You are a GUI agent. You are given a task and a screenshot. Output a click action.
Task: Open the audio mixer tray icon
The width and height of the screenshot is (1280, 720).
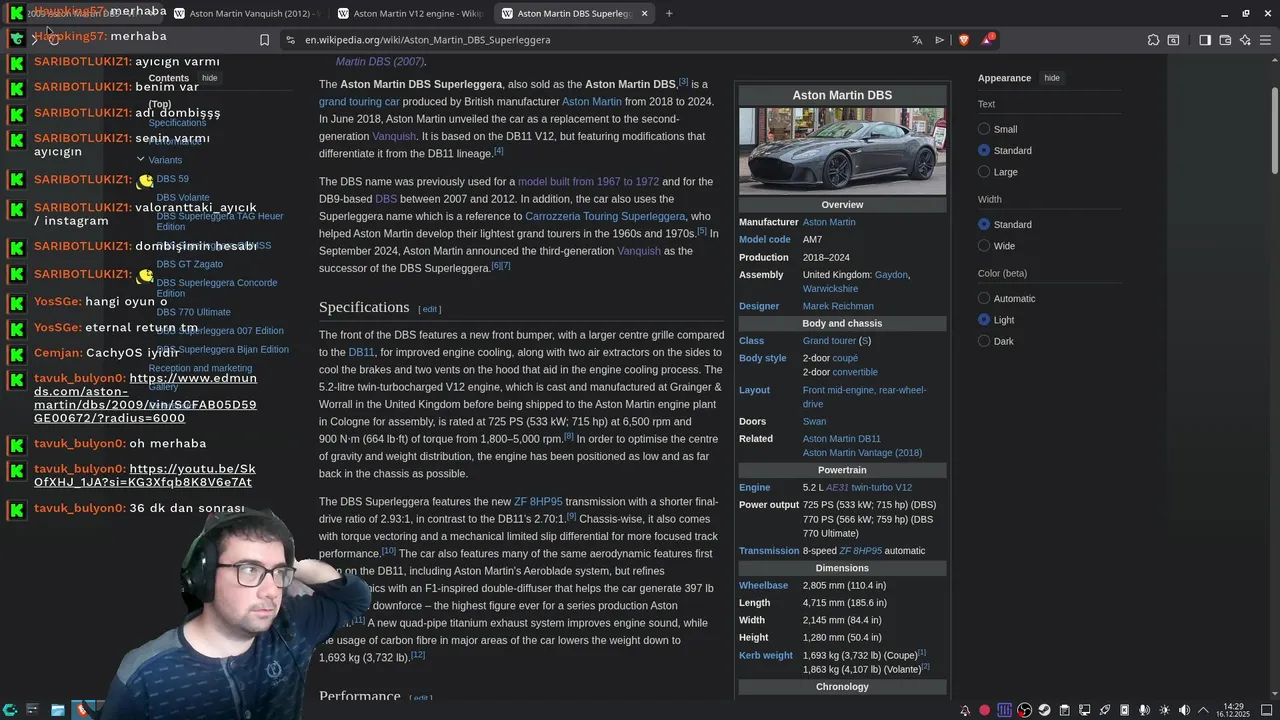pyautogui.click(x=1004, y=710)
